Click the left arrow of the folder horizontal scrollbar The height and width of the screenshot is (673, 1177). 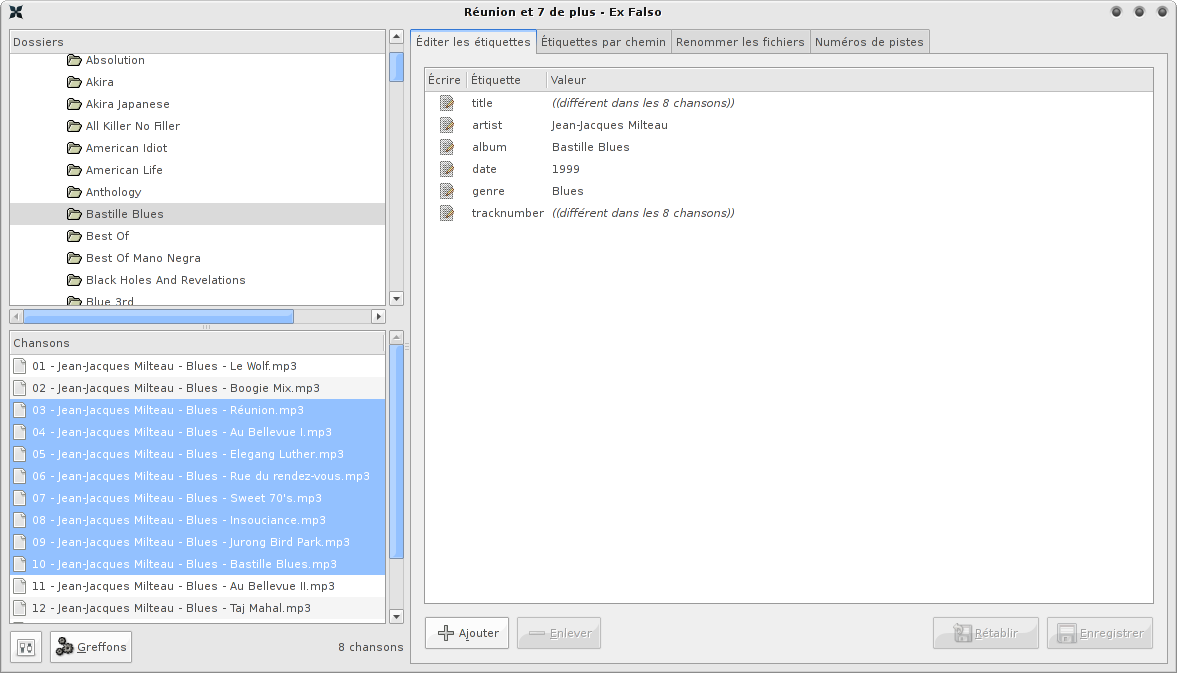(16, 317)
